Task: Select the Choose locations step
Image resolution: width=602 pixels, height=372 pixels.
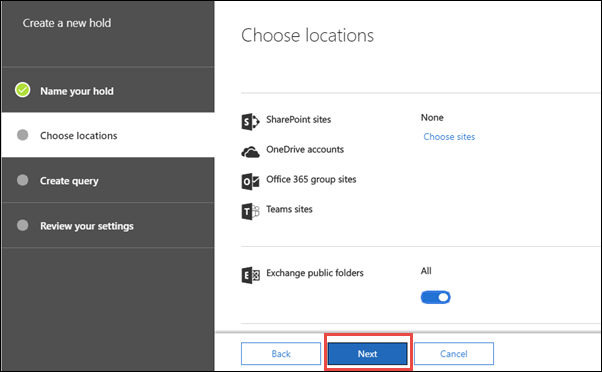Action: pyautogui.click(x=108, y=135)
